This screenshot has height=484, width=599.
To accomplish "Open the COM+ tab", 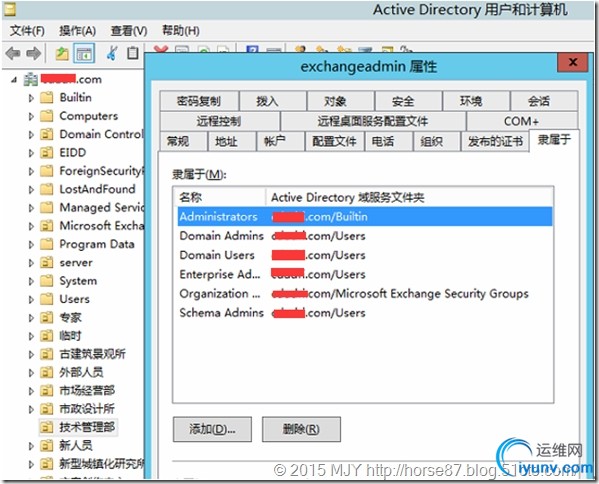I will (x=522, y=121).
